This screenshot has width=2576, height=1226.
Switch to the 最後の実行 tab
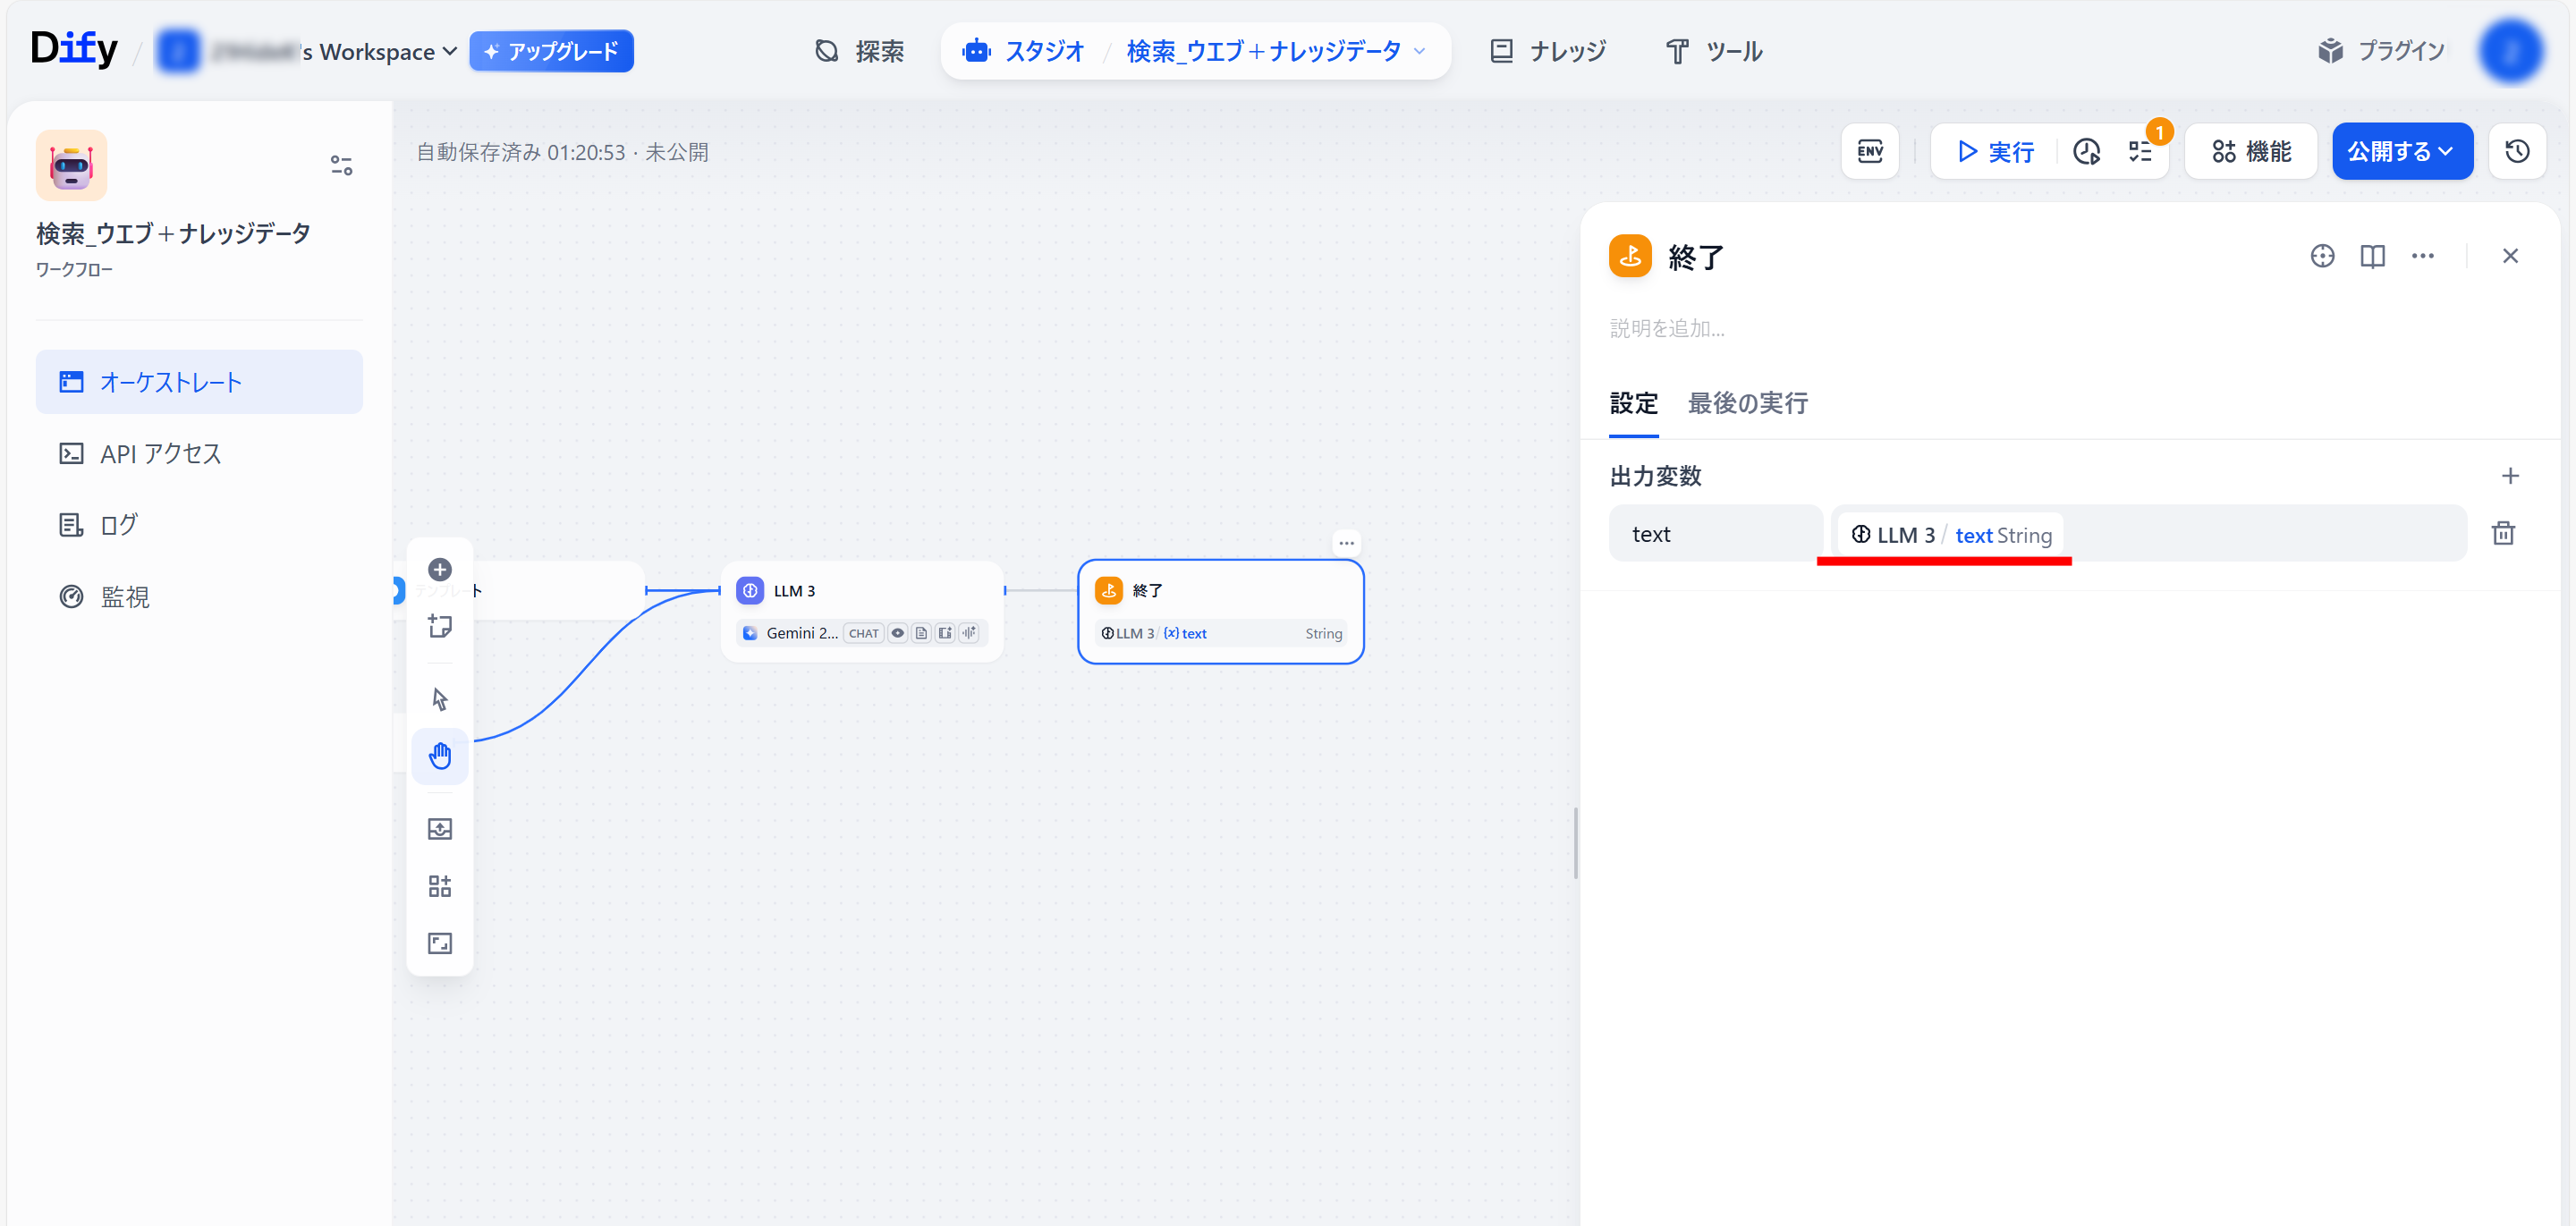1747,404
